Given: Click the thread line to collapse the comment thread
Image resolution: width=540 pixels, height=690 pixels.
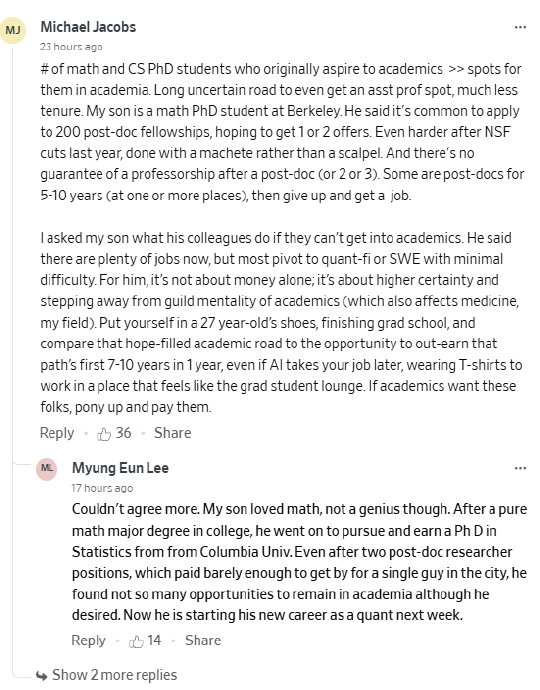Looking at the screenshot, I should pos(13,352).
